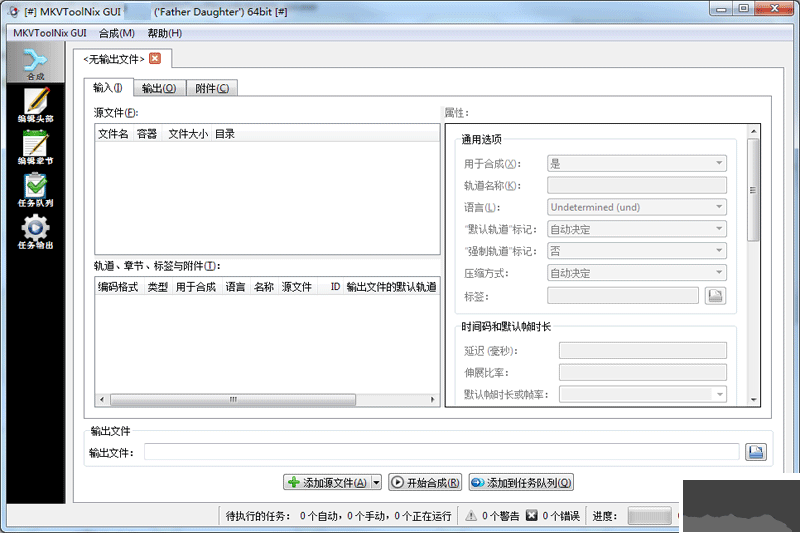800x533 pixels.
Task: Click the 编码格式 column header
Action: point(118,287)
